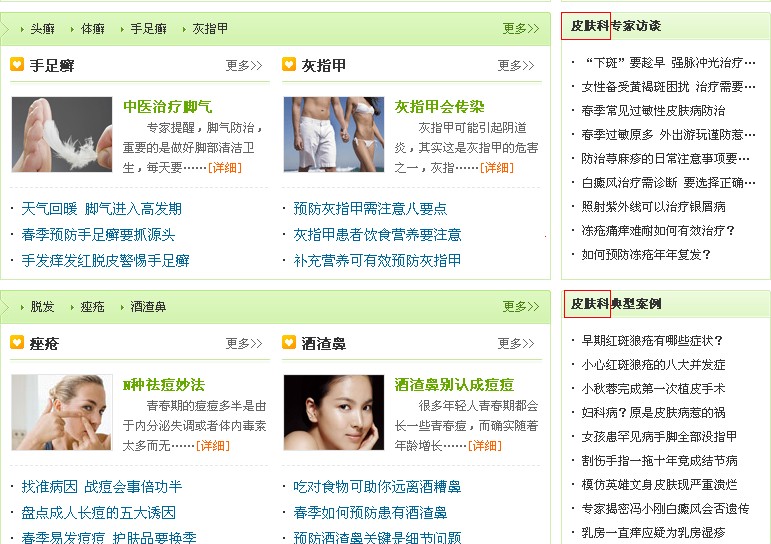Click the heart icon beside 手足癣 heading
This screenshot has height=544, width=771.
coord(17,64)
